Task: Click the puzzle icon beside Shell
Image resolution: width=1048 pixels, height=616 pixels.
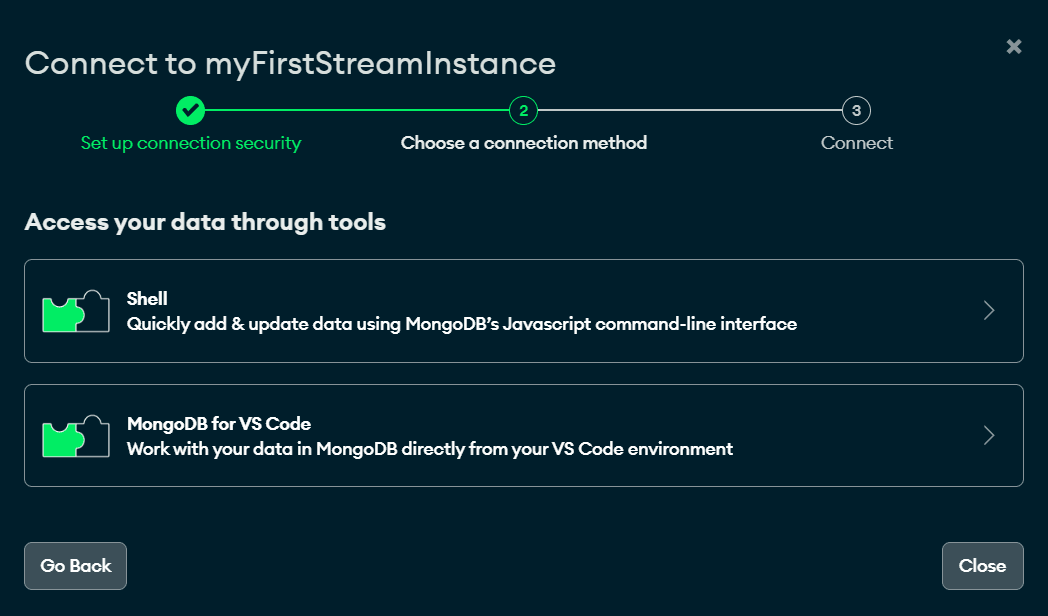Action: (x=76, y=311)
